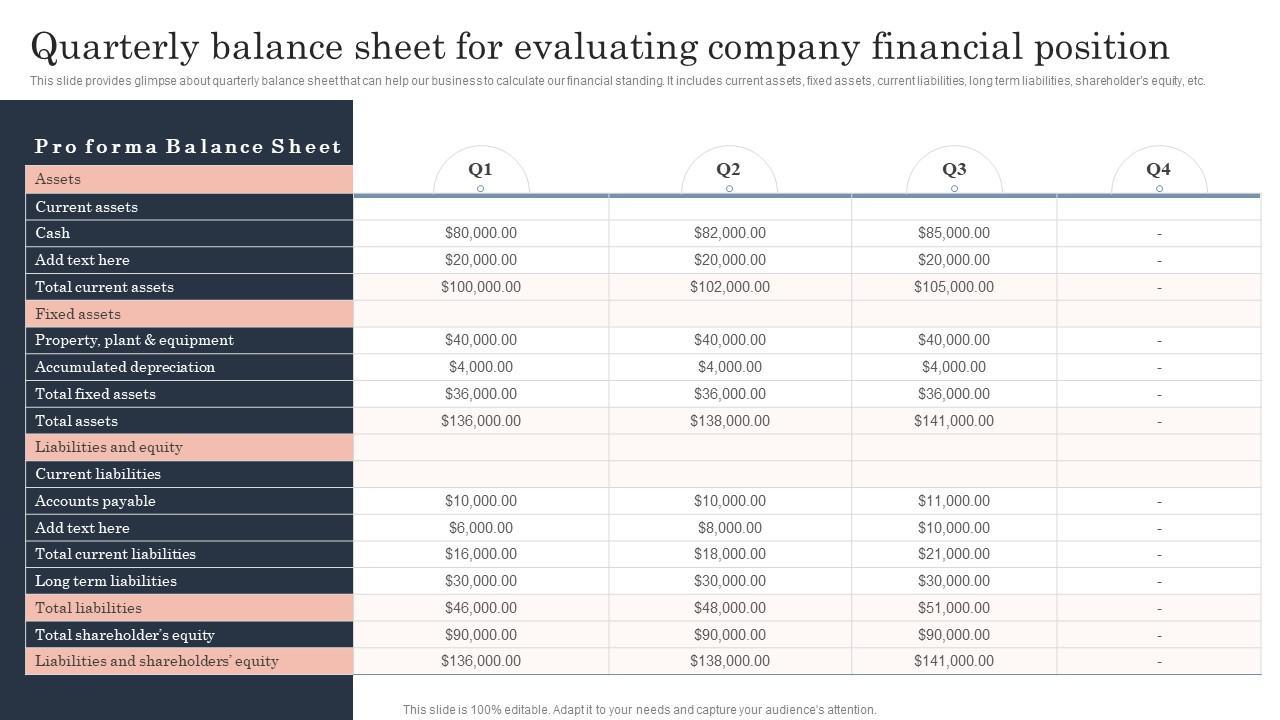Click the Q3 column header circle

[954, 170]
